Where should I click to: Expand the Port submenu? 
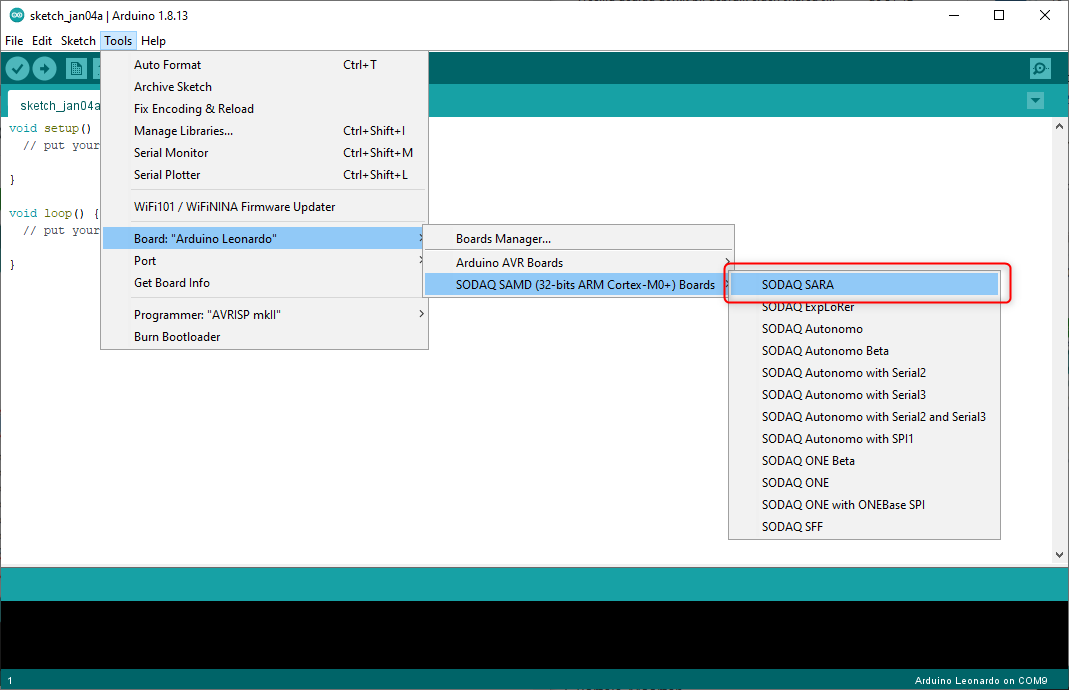coord(265,260)
